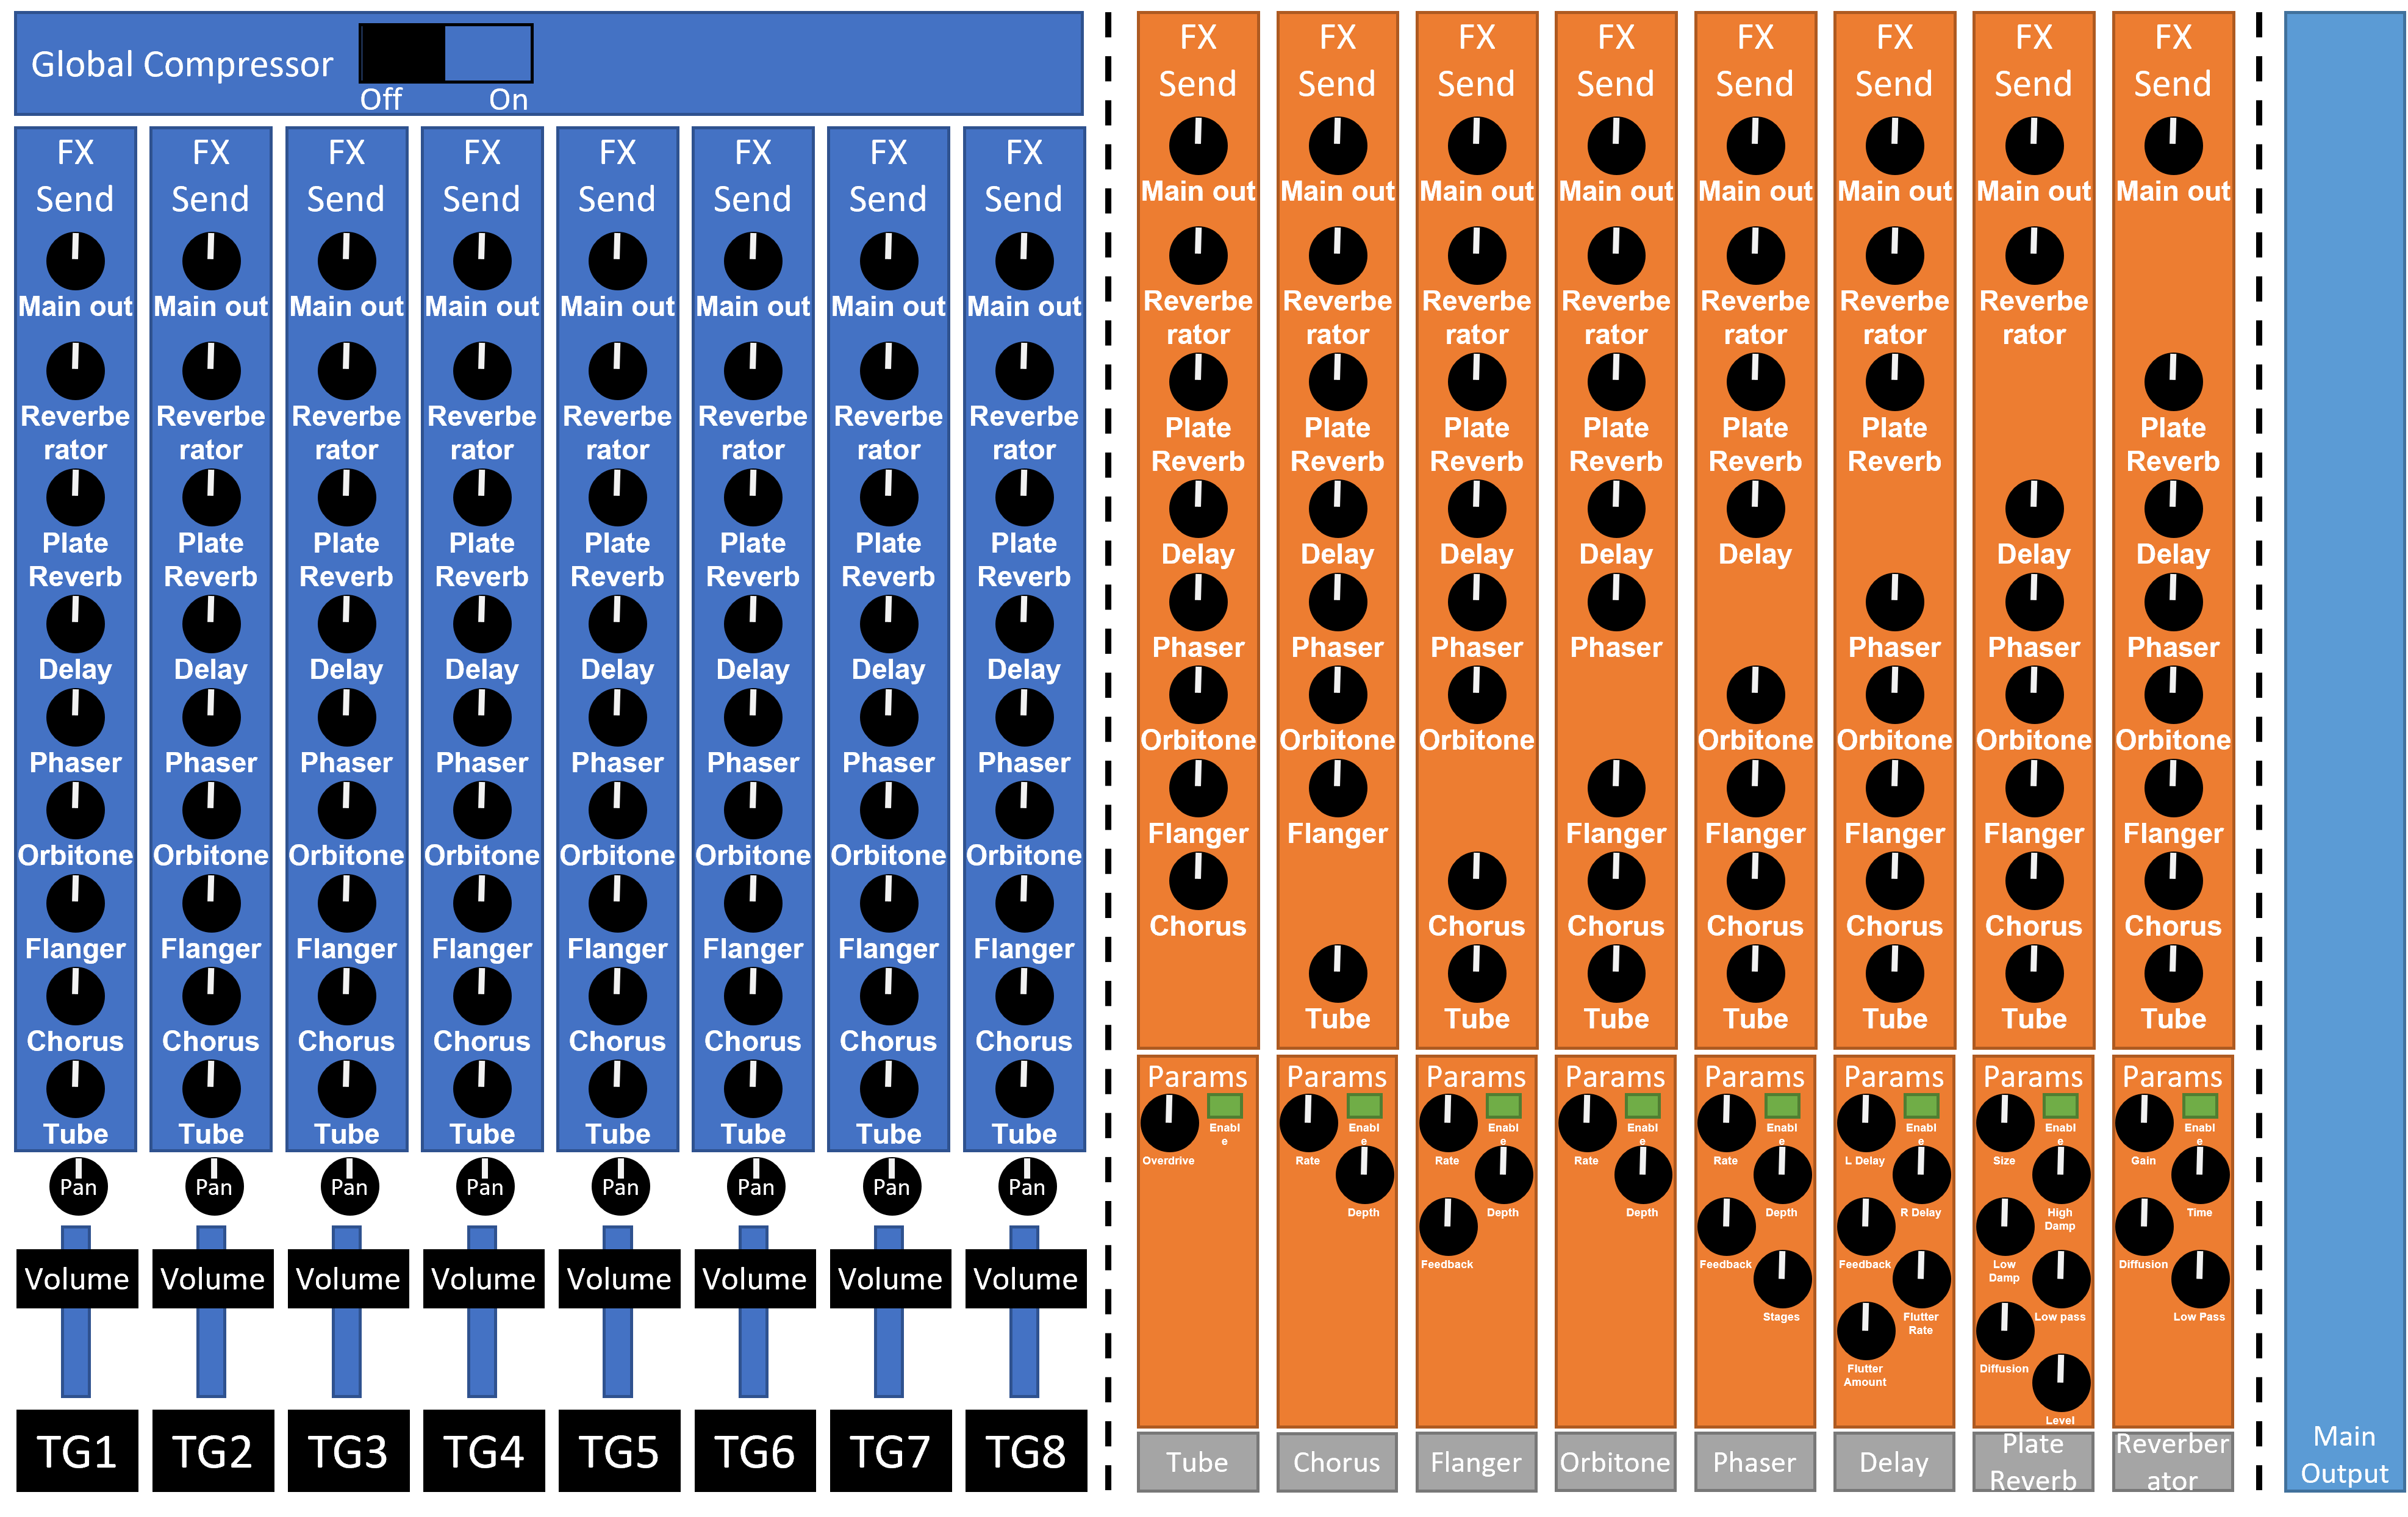The height and width of the screenshot is (1517, 2408).
Task: Click the Size knob in Plate Reverb params
Action: pyautogui.click(x=2005, y=1122)
